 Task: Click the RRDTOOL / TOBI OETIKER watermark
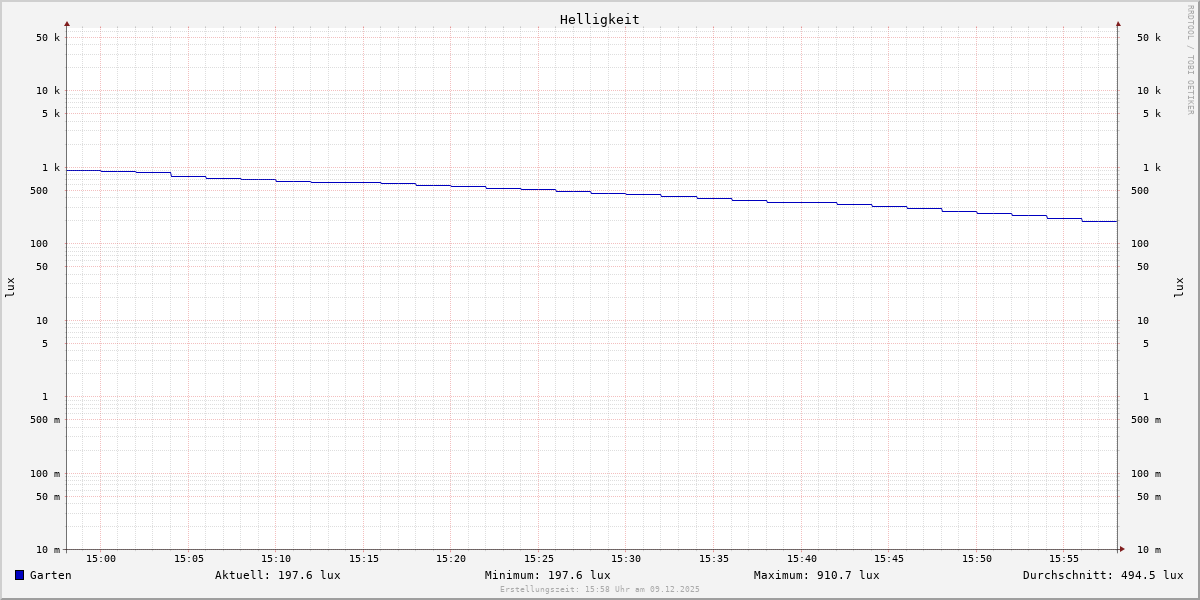click(x=1190, y=60)
